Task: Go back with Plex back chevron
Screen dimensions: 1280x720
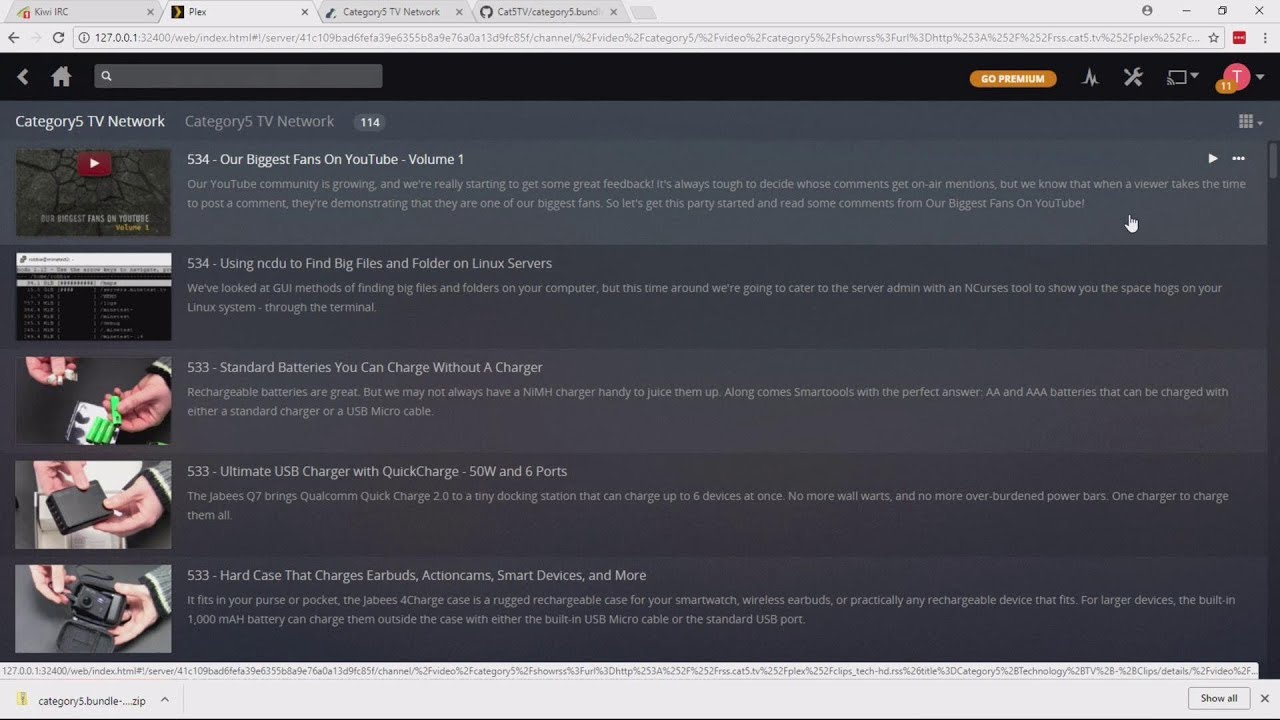Action: tap(23, 77)
